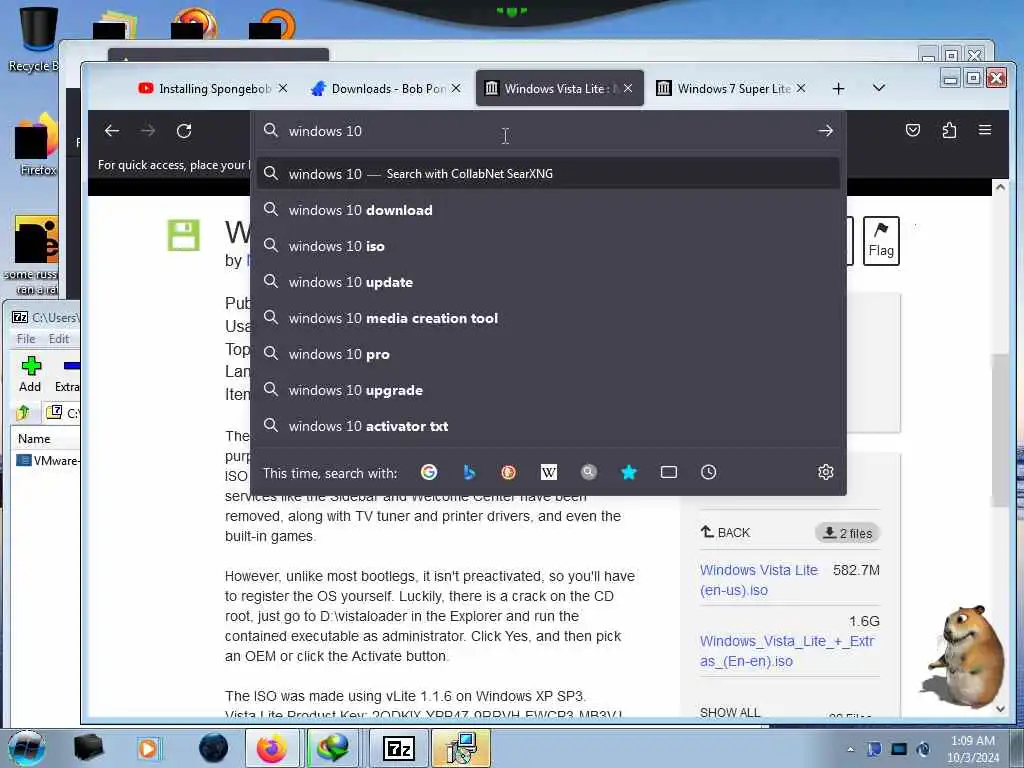Screen dimensions: 1024x768
Task: Open Firefox from the taskbar
Action: point(272,748)
